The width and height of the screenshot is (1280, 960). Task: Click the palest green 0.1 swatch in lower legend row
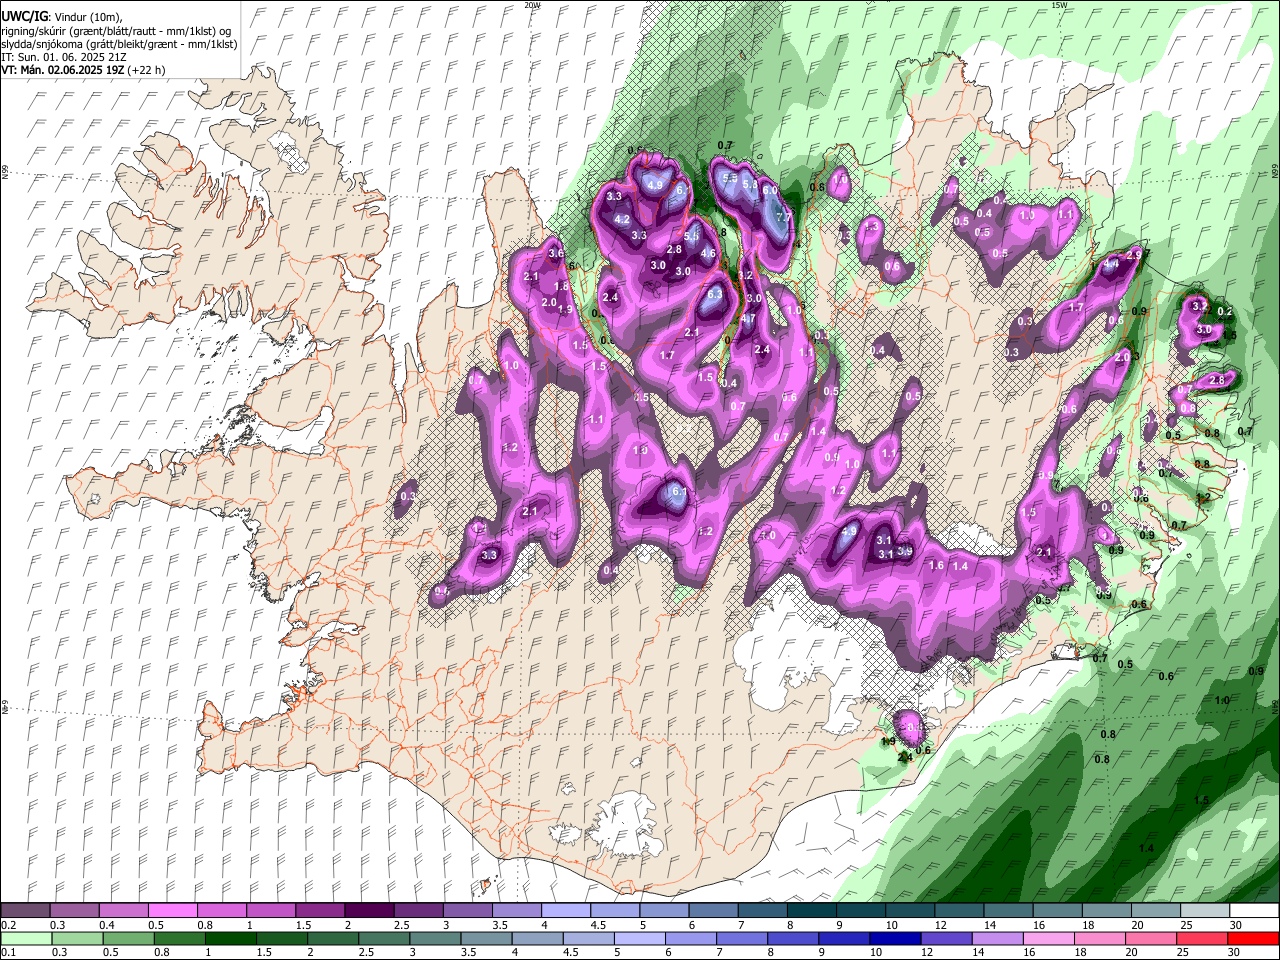click(26, 939)
